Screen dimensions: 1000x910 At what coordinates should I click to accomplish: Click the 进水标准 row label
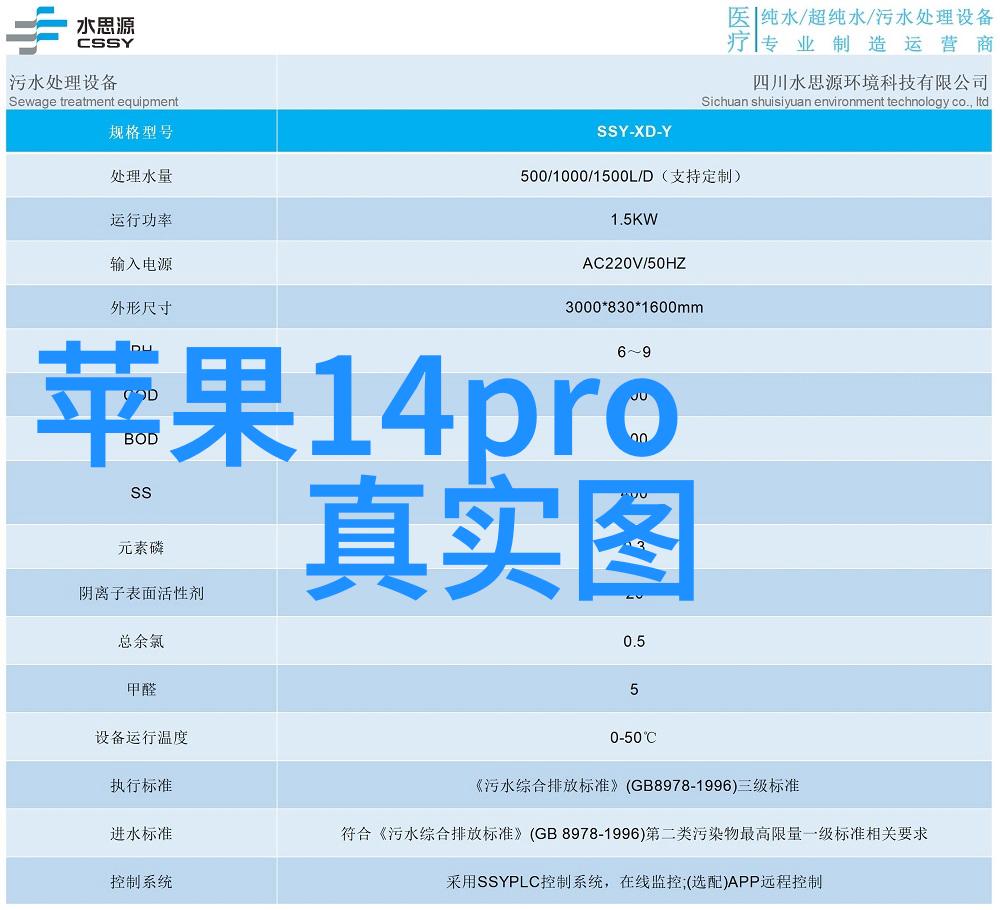tap(141, 833)
